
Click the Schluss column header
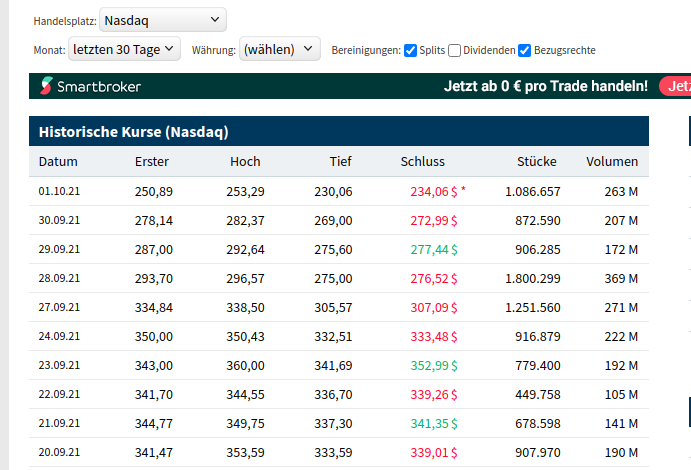[422, 161]
